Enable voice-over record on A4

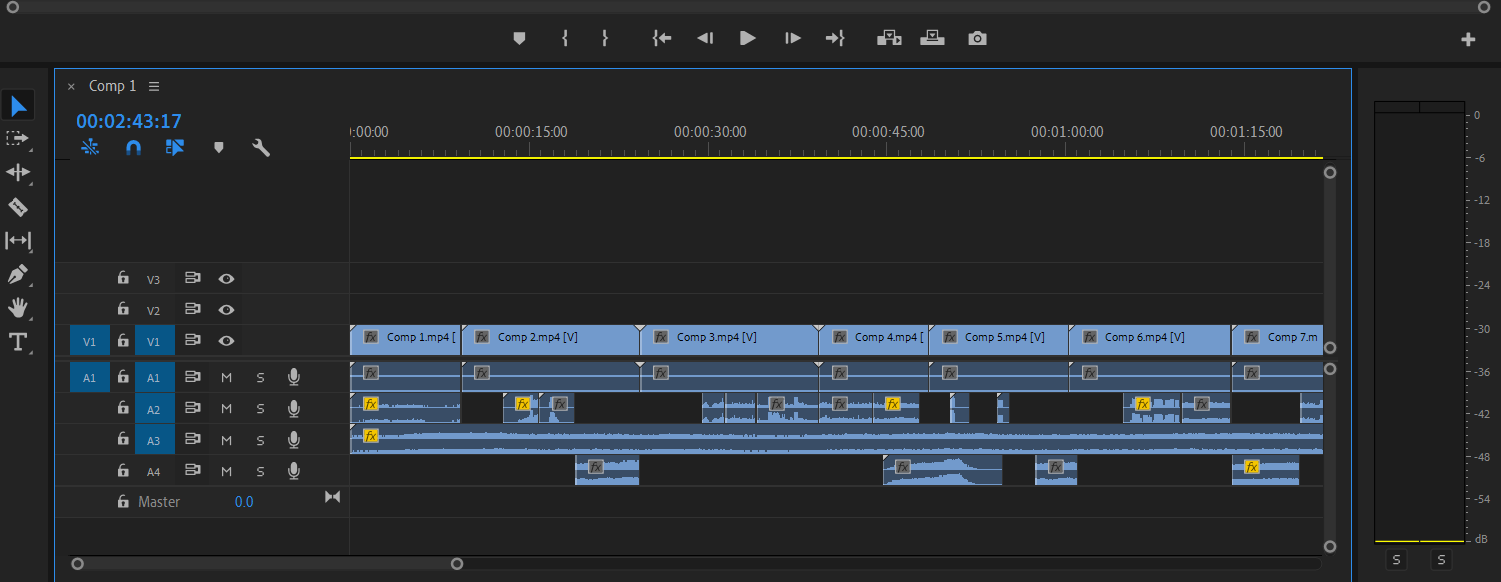(294, 471)
